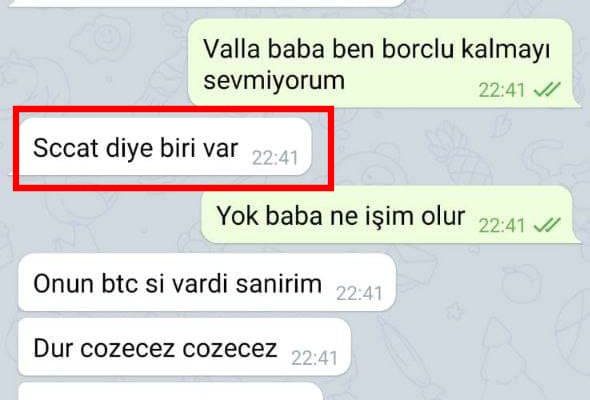Click the green timestamp on 'sevmiyorum' message
Viewport: 590px width, 400px height.
click(x=502, y=90)
